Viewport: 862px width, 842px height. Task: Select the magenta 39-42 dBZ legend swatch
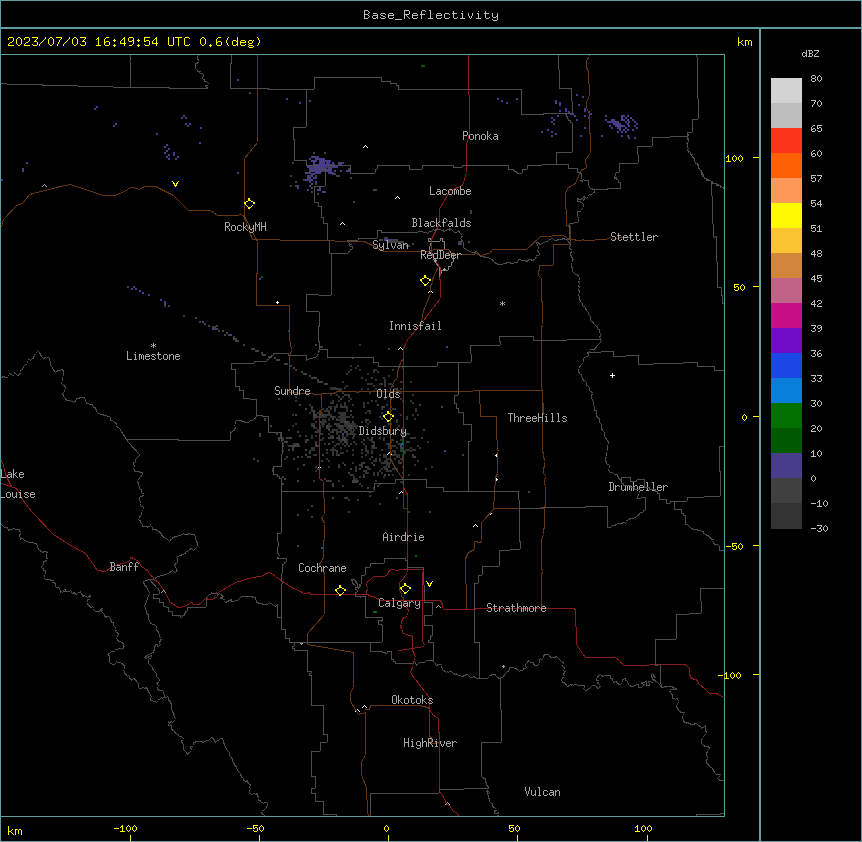(x=786, y=315)
